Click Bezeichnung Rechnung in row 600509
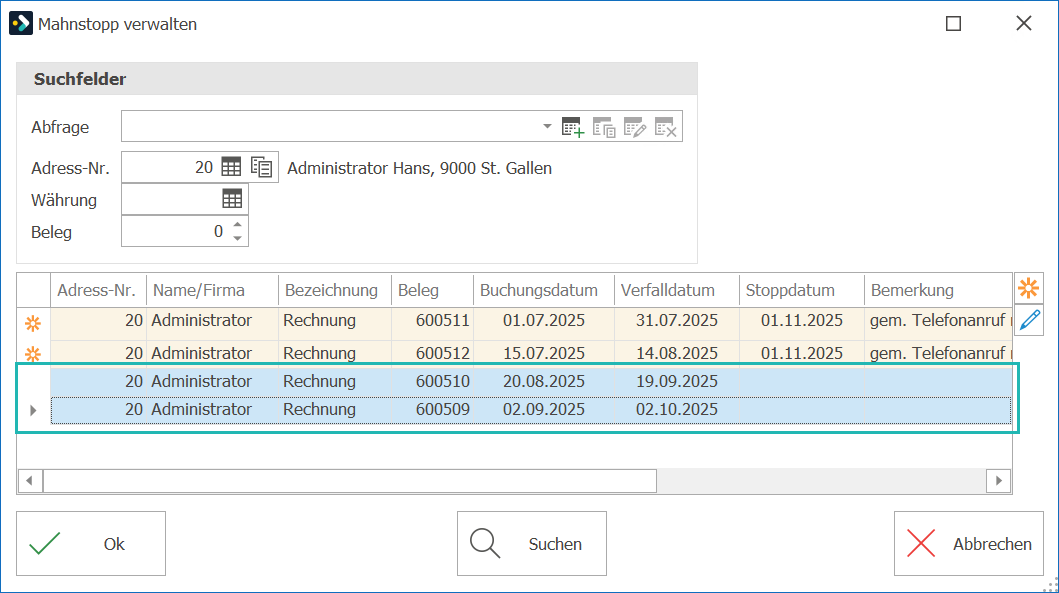This screenshot has width=1059, height=593. [335, 409]
